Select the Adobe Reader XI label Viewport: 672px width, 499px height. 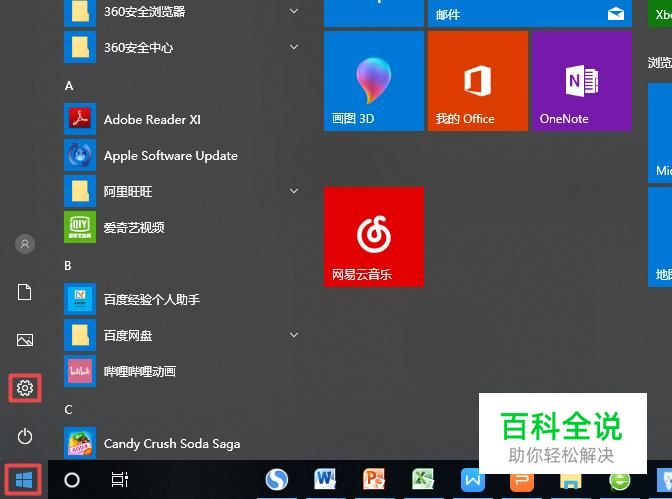pyautogui.click(x=152, y=120)
